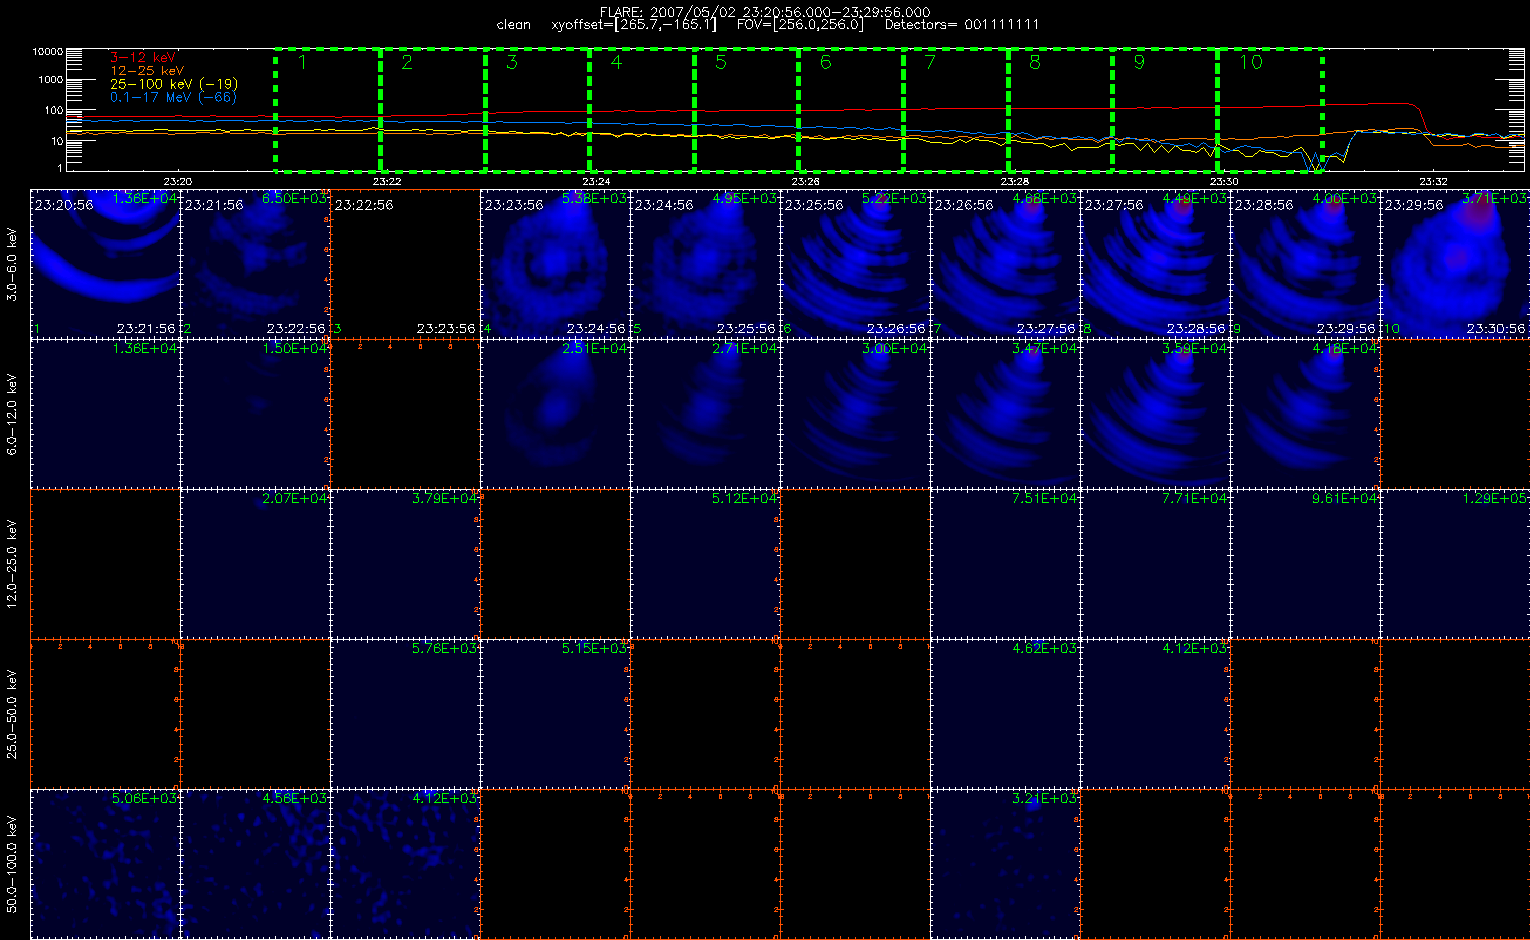This screenshot has width=1530, height=940.
Task: Open the 12-25 keV image labeled 9.61E+04
Action: 1306,563
